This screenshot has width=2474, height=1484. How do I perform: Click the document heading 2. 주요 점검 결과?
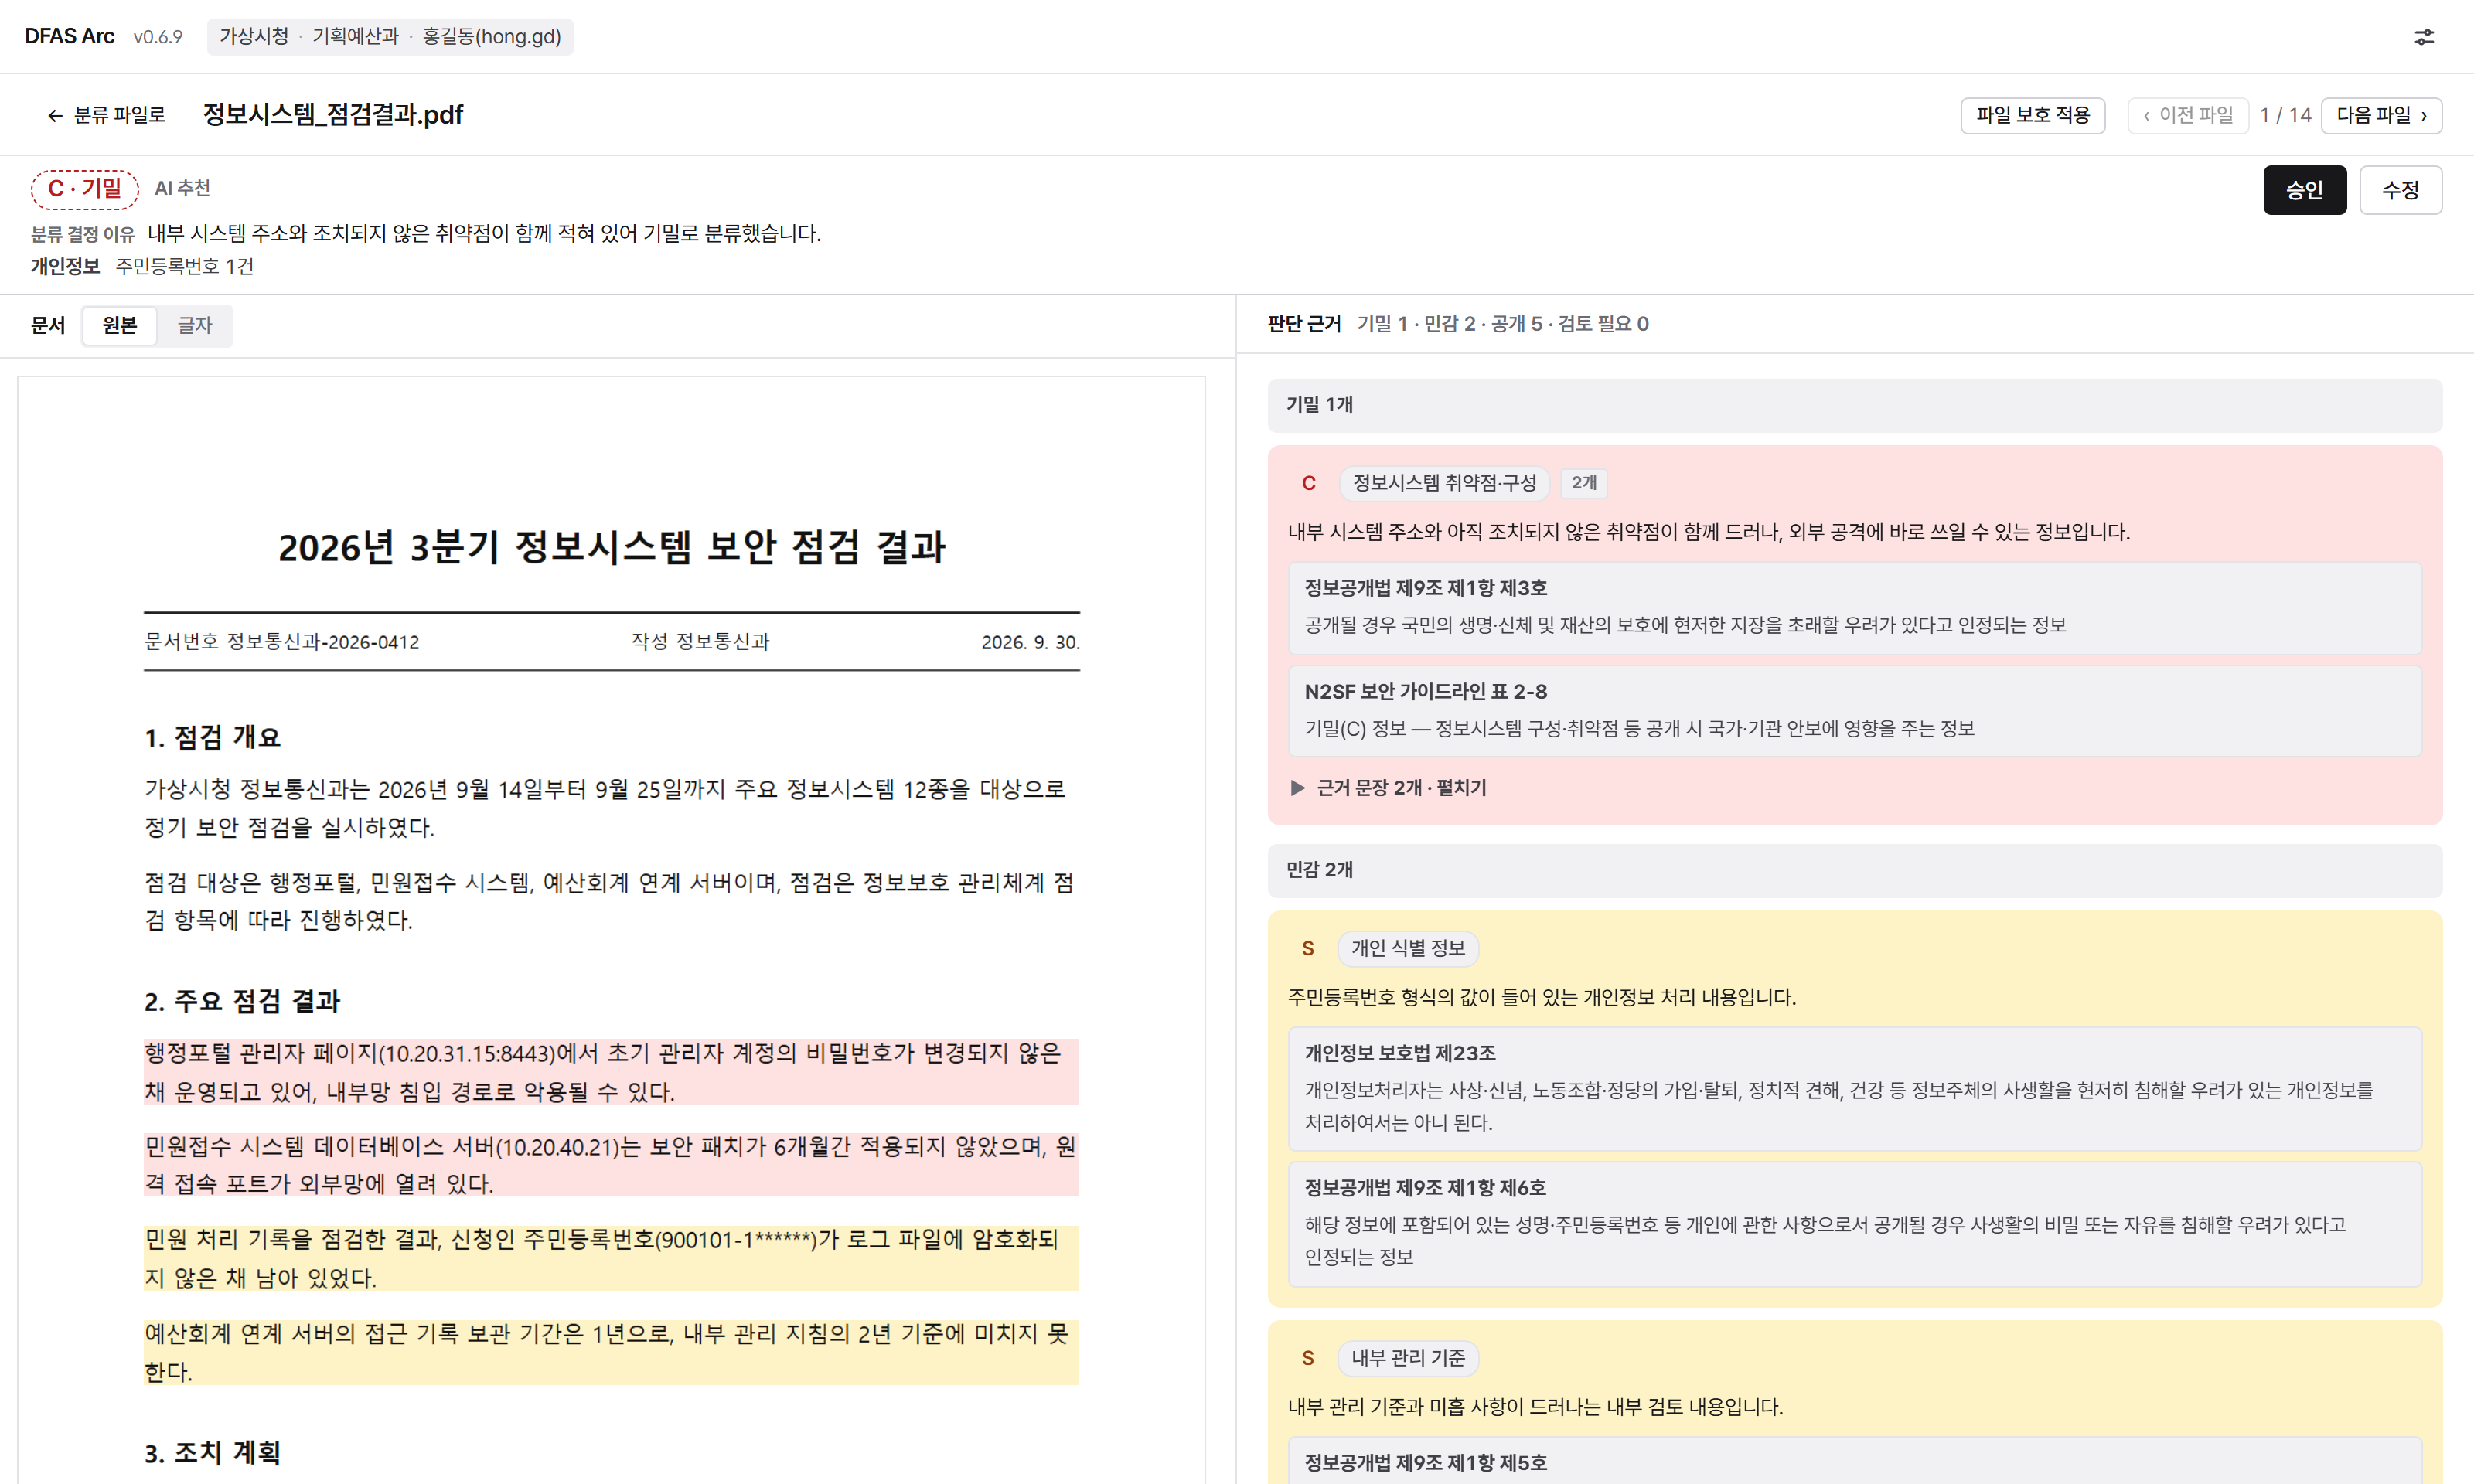click(x=243, y=1001)
